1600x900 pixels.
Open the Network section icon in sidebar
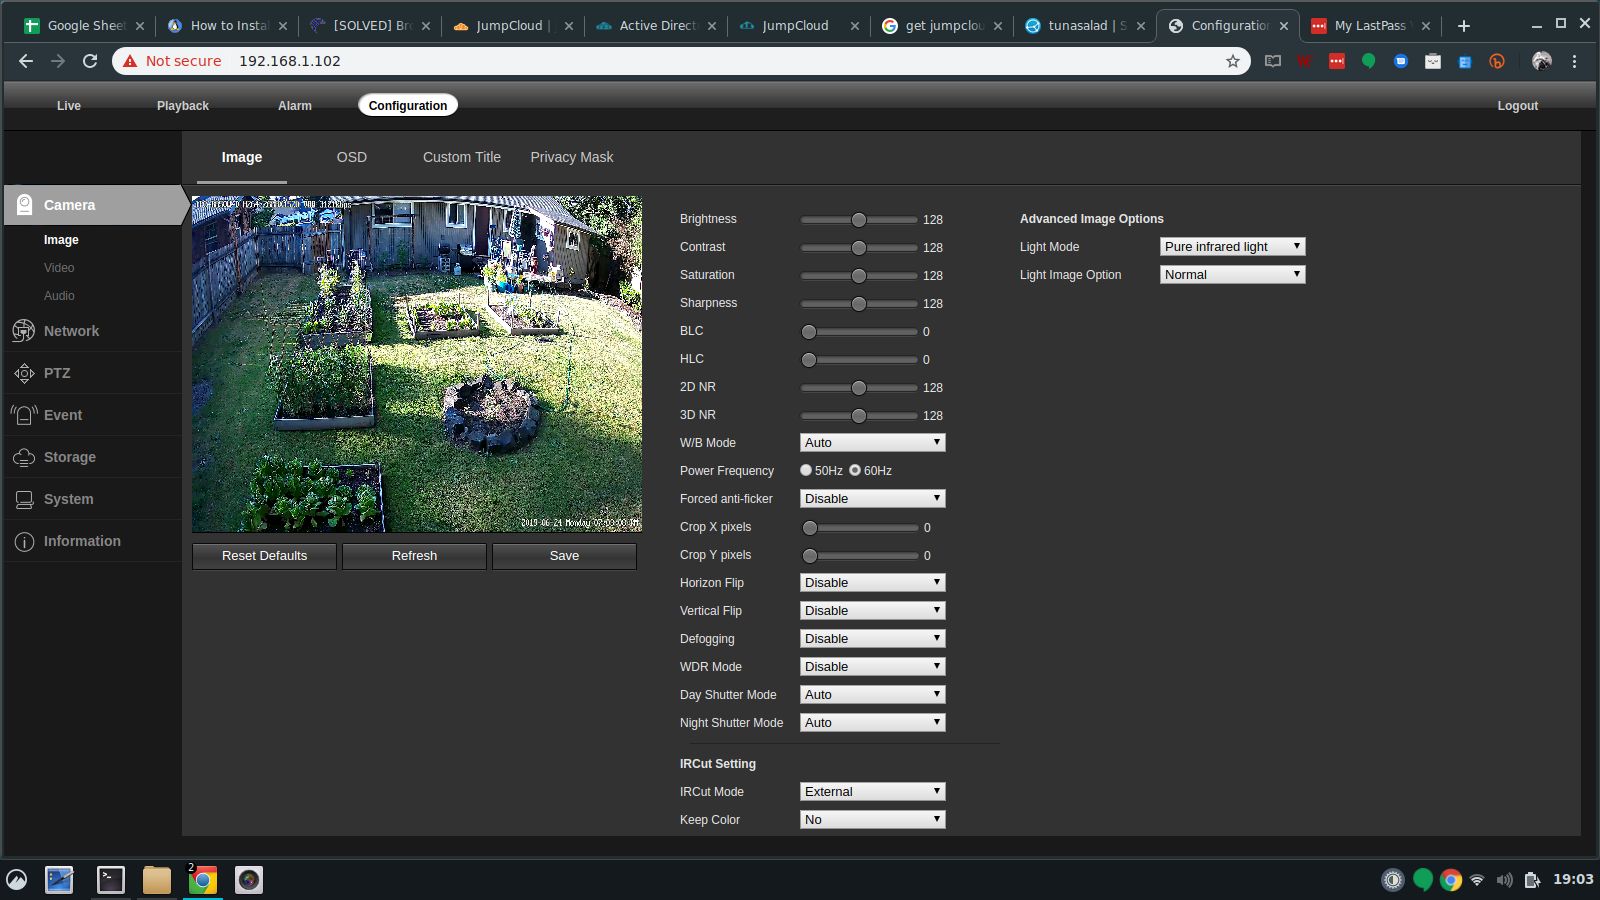pos(24,331)
